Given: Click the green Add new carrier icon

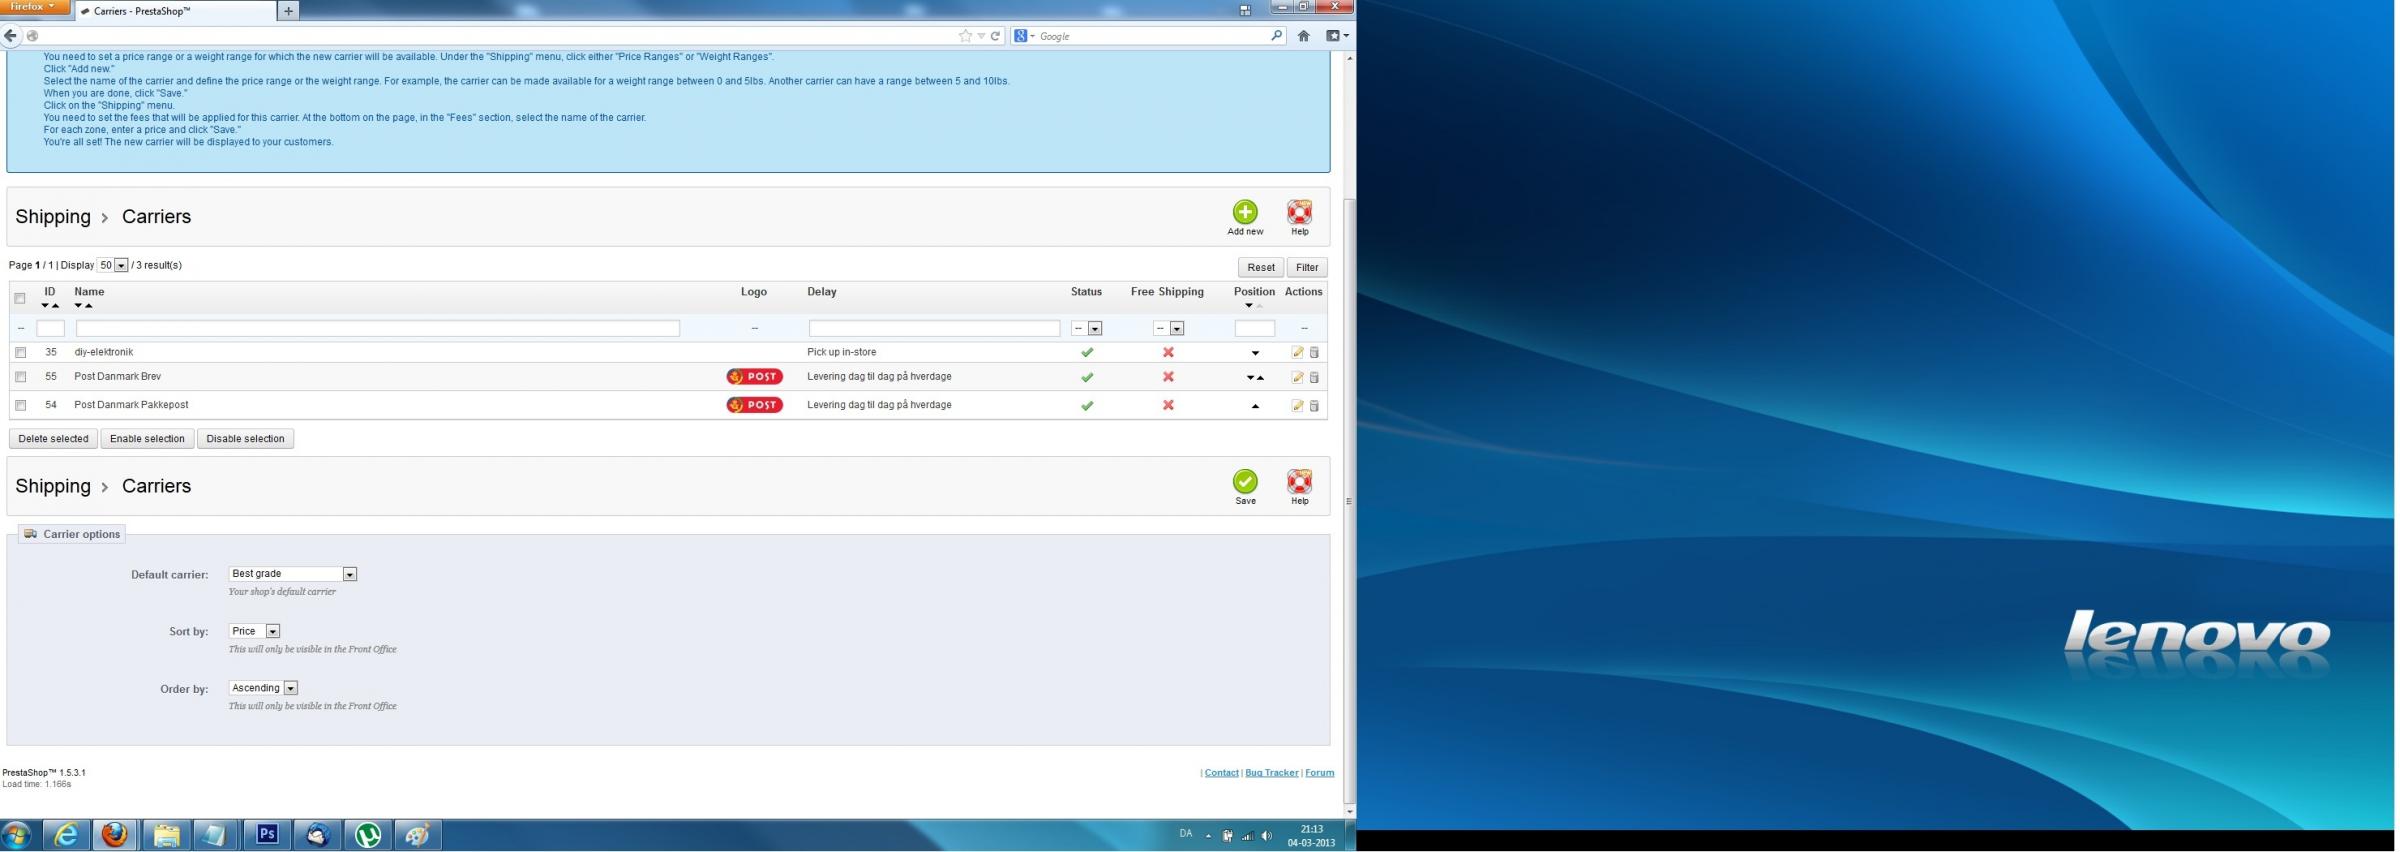Looking at the screenshot, I should point(1245,212).
